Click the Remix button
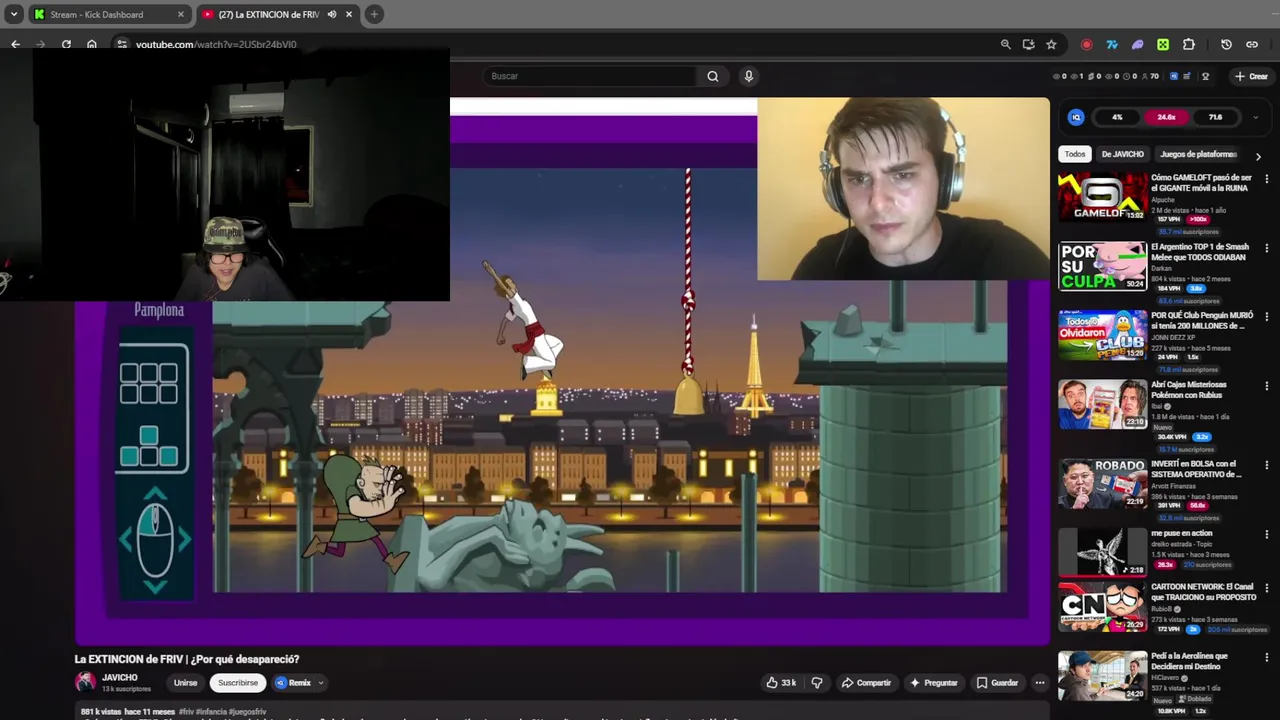 (294, 683)
